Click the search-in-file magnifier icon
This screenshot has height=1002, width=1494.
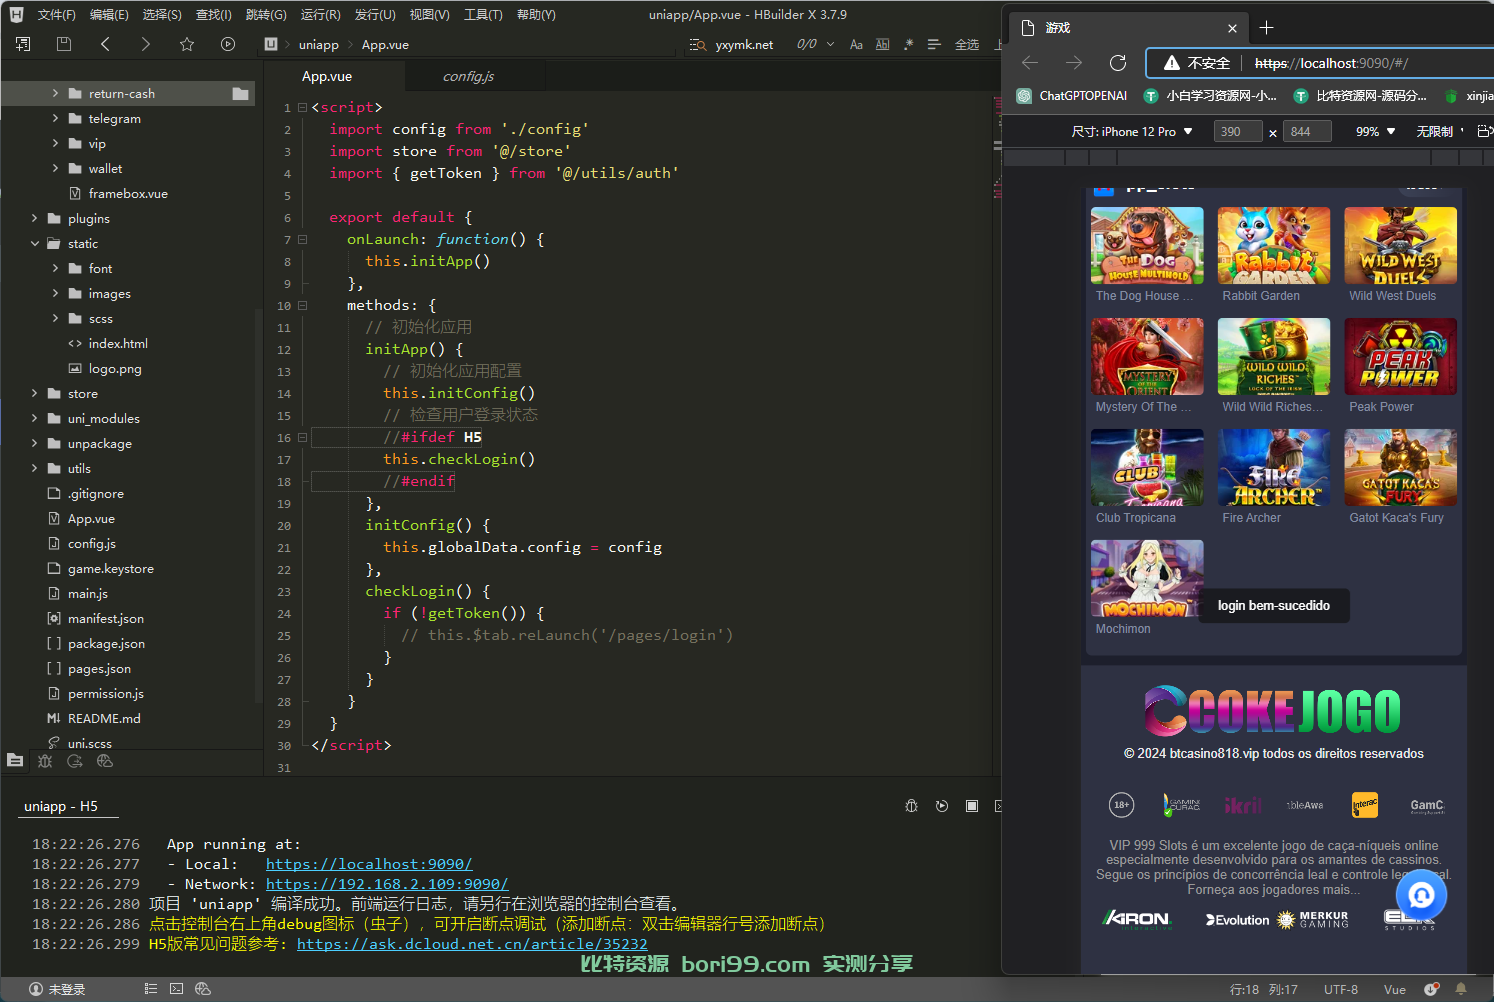pyautogui.click(x=698, y=44)
